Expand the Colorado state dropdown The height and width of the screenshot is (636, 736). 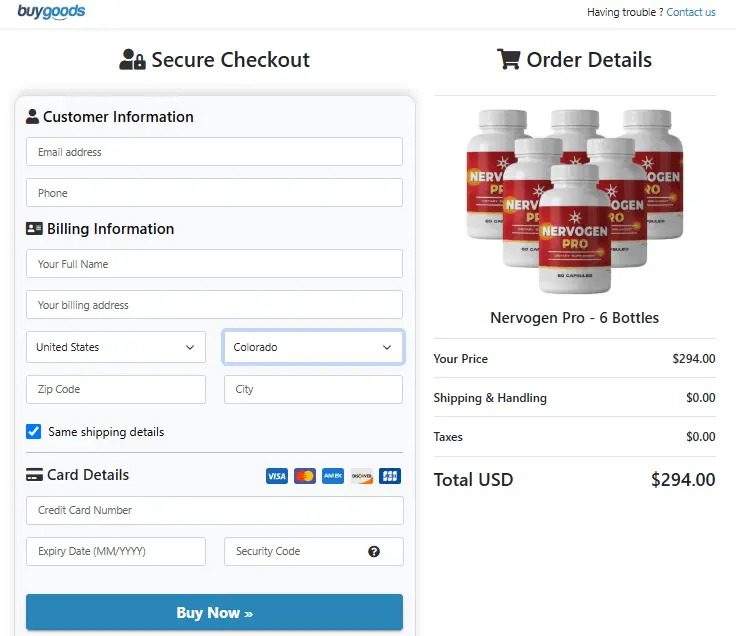pyautogui.click(x=313, y=347)
